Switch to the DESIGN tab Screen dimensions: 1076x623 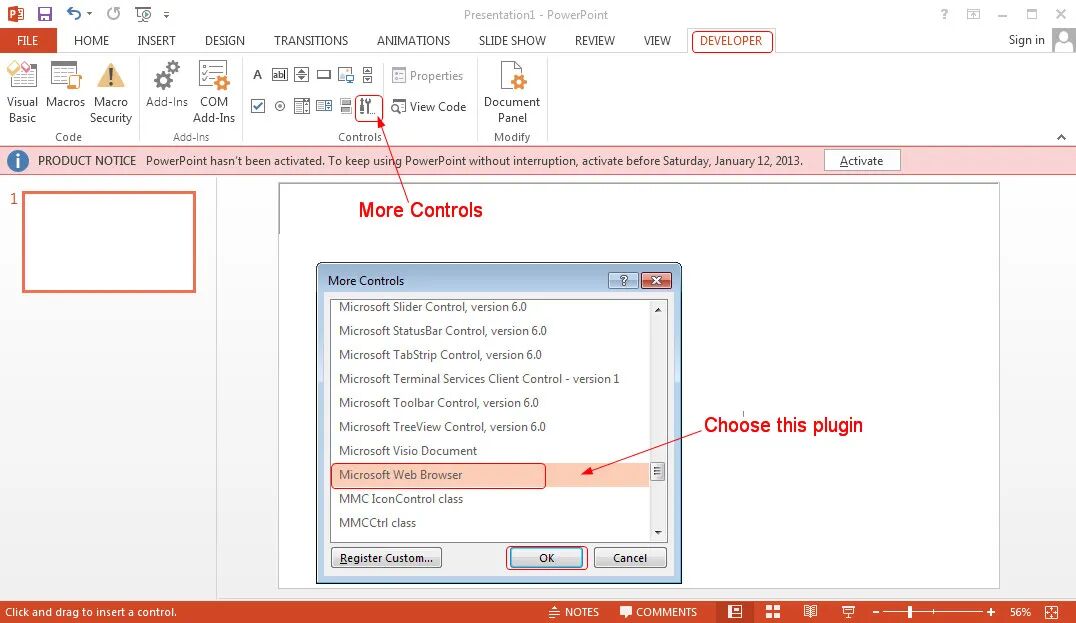tap(224, 40)
